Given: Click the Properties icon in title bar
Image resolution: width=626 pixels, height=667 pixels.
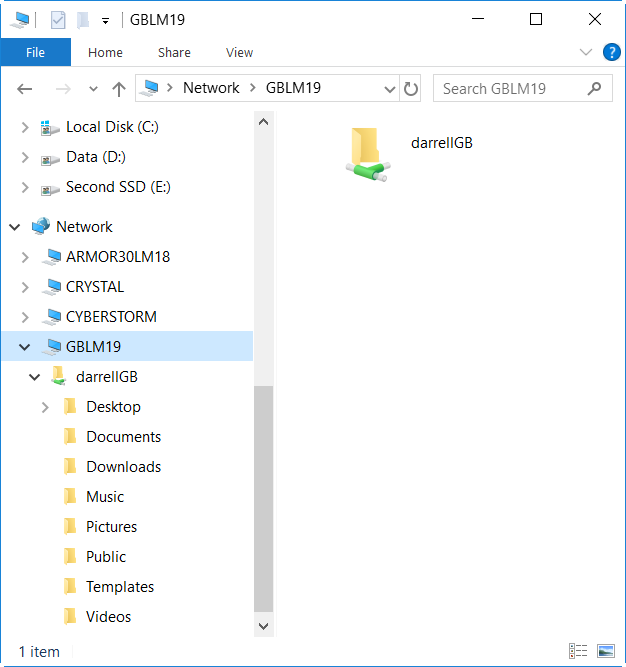Looking at the screenshot, I should (58, 20).
